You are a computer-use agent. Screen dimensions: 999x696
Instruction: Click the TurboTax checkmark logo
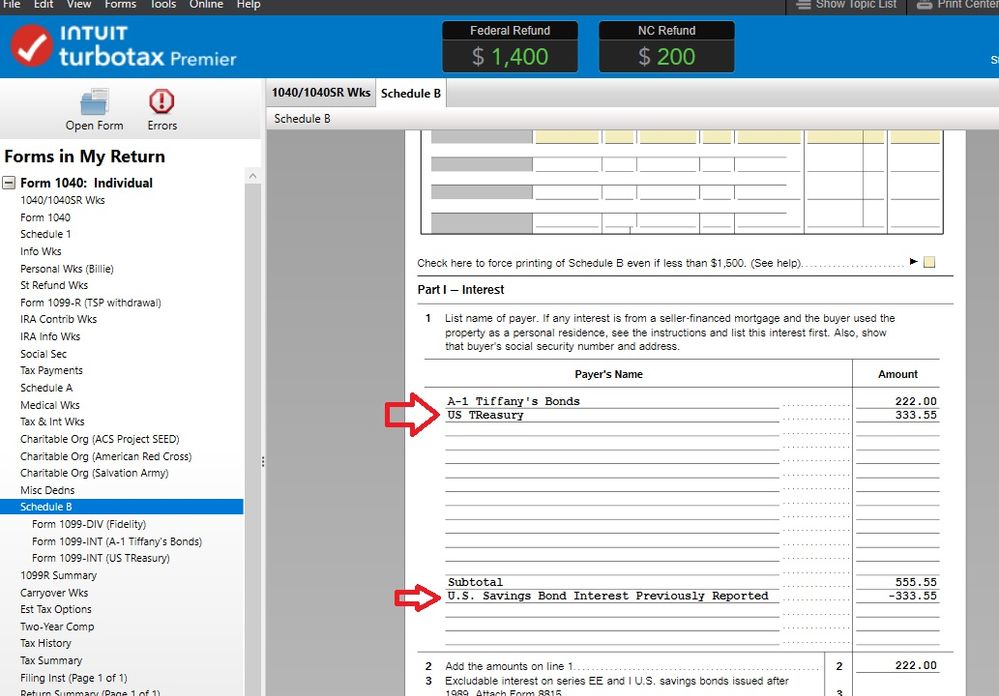[x=31, y=46]
